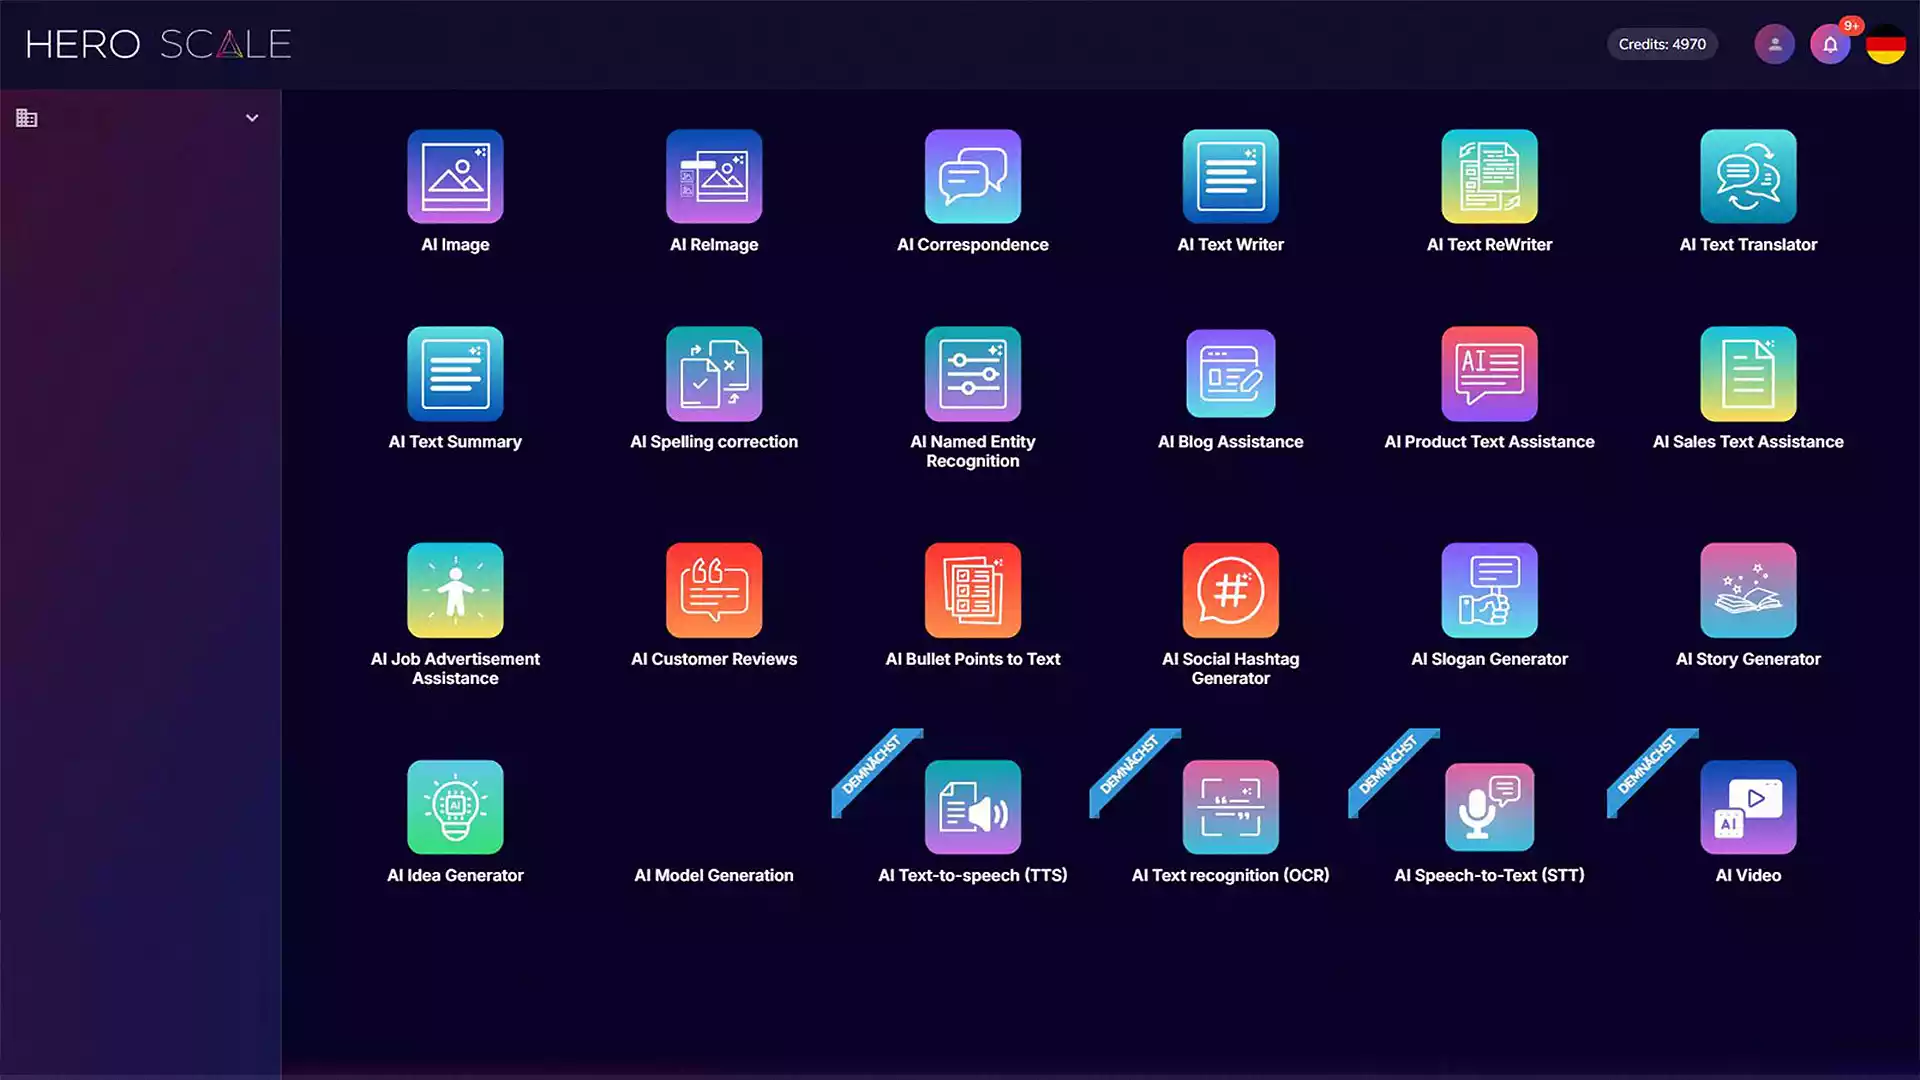This screenshot has width=1920, height=1080.
Task: Click the AI Story Generator label
Action: point(1748,659)
